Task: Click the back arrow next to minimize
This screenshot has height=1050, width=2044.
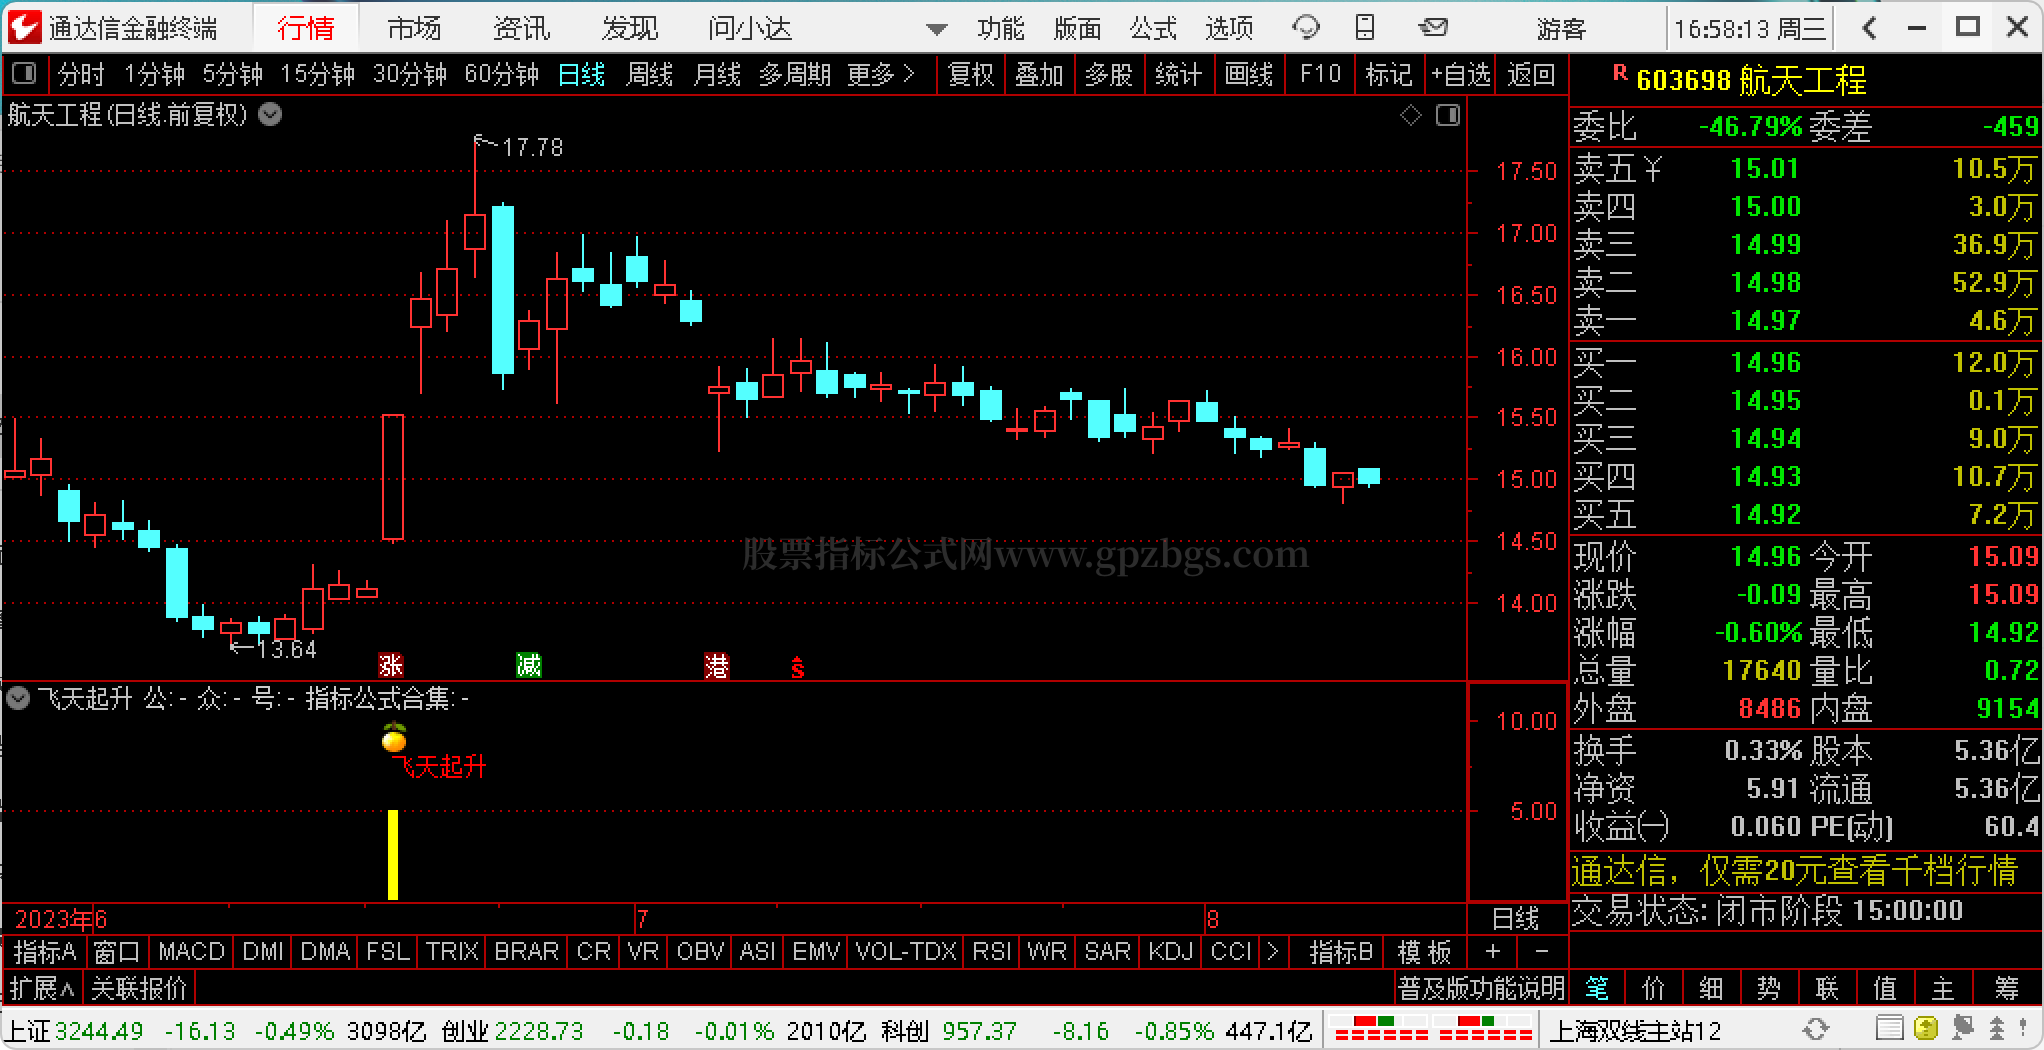Action: 1870,28
